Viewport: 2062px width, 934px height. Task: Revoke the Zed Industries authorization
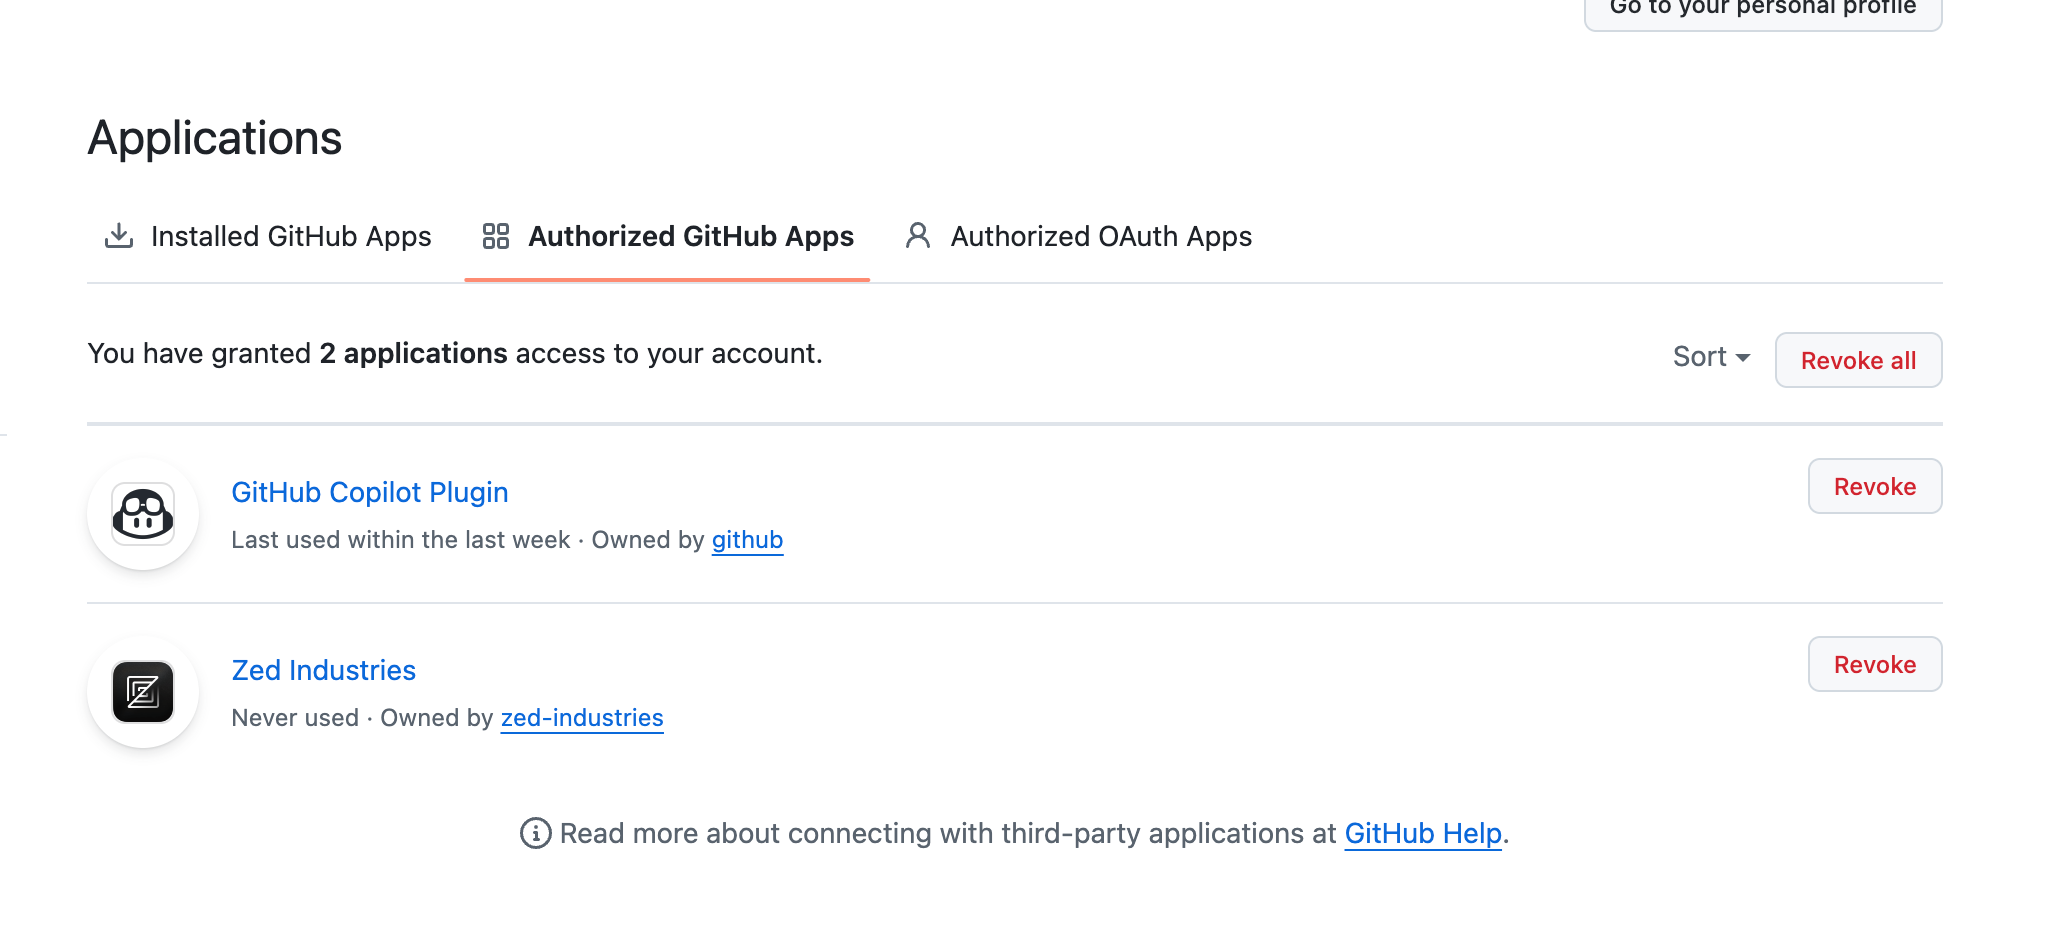click(1874, 665)
